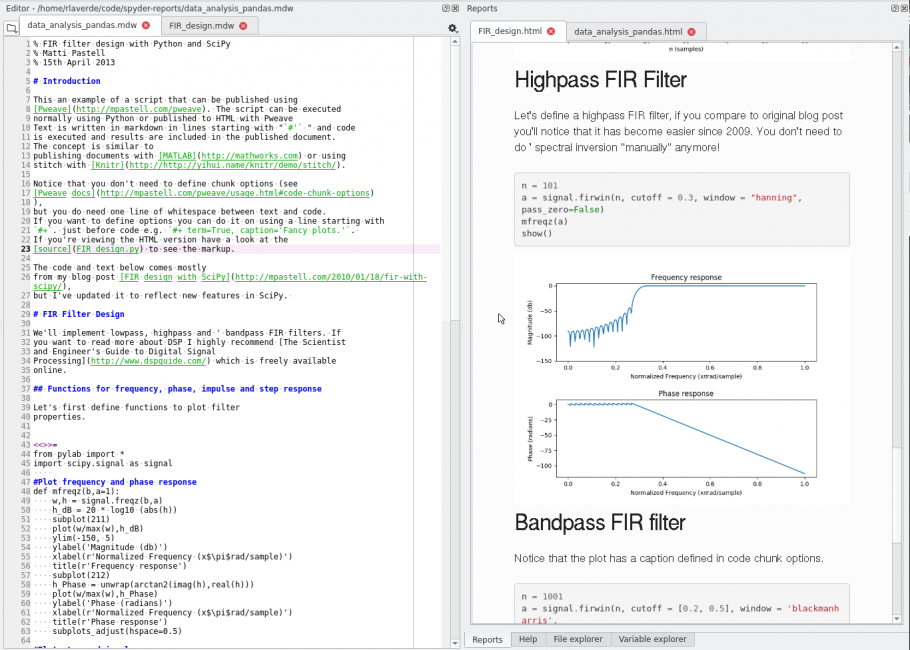This screenshot has width=910, height=650.
Task: Open the data_analysis_pandas.html report tab
Action: tap(630, 32)
